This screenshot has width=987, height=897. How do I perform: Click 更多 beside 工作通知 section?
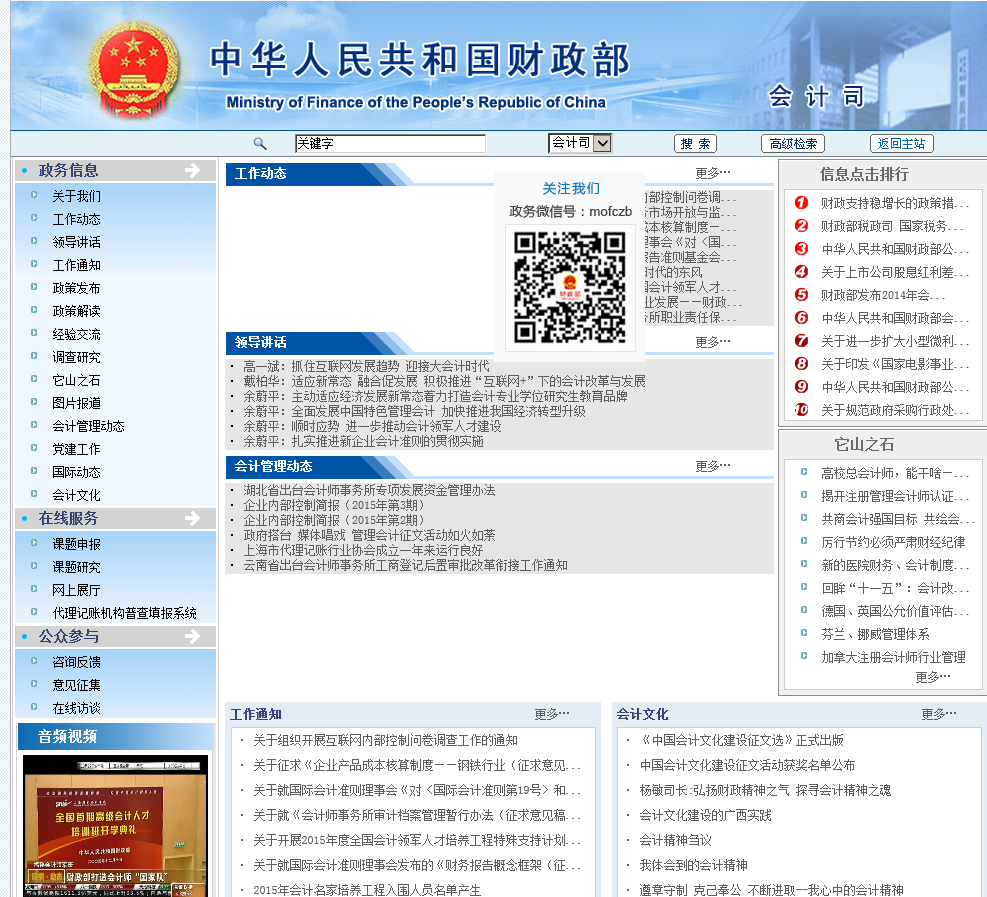click(551, 714)
